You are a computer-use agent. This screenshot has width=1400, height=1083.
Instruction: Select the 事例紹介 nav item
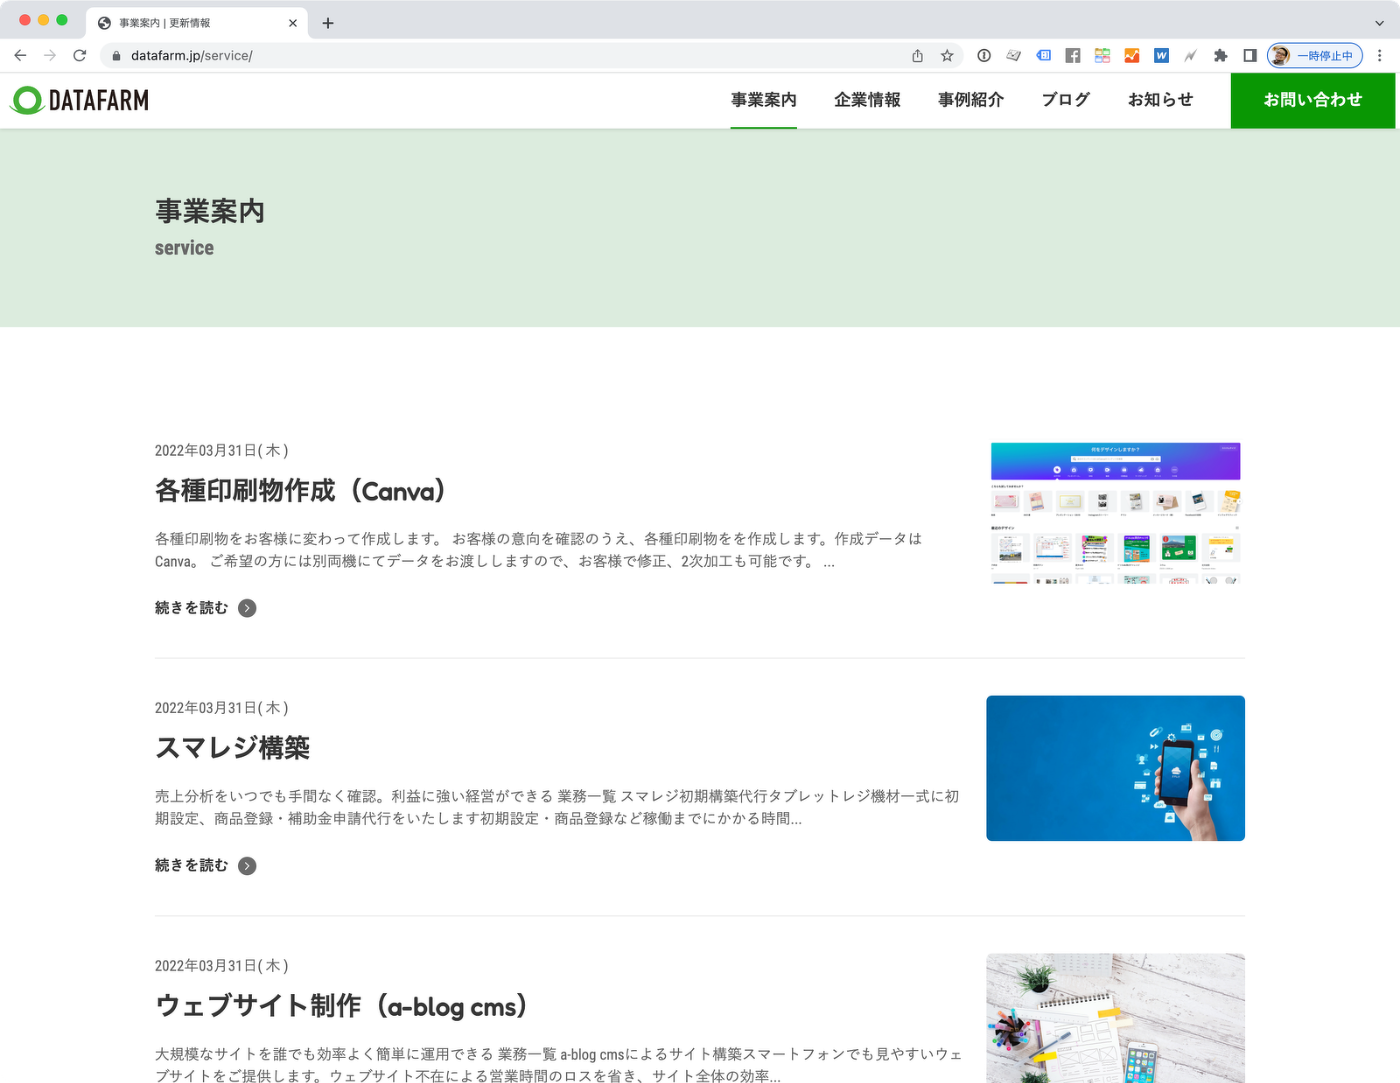tap(970, 100)
